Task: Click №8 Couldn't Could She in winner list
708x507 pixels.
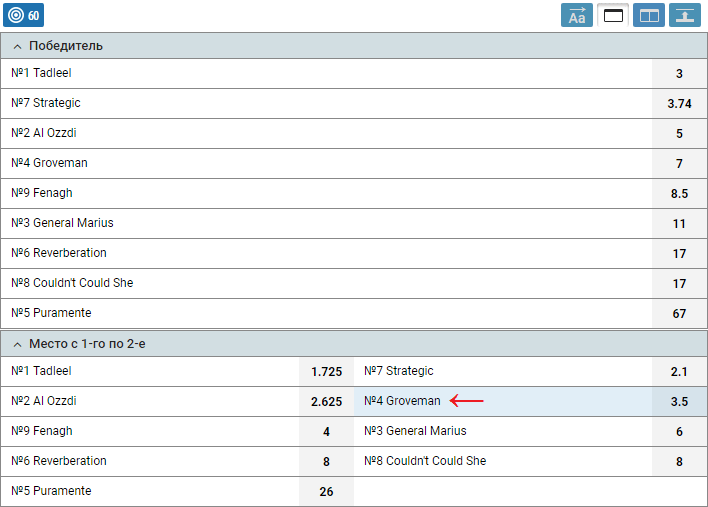Action: click(x=72, y=283)
